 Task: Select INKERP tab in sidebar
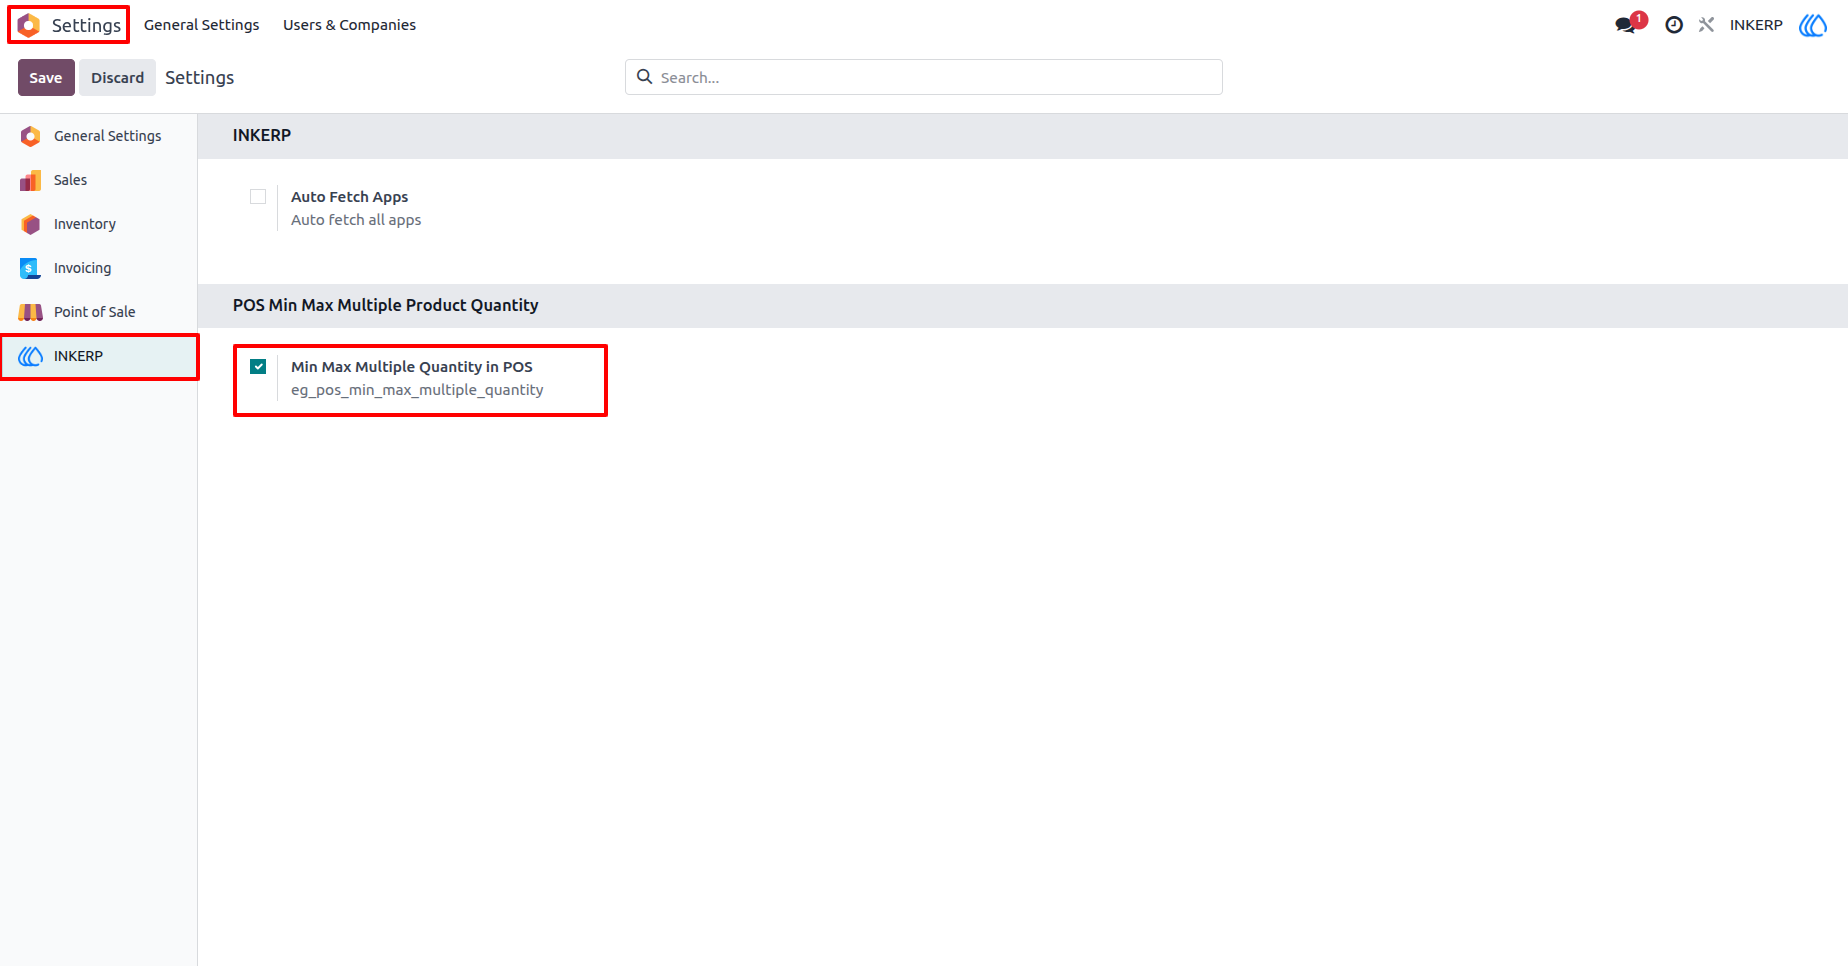(98, 356)
